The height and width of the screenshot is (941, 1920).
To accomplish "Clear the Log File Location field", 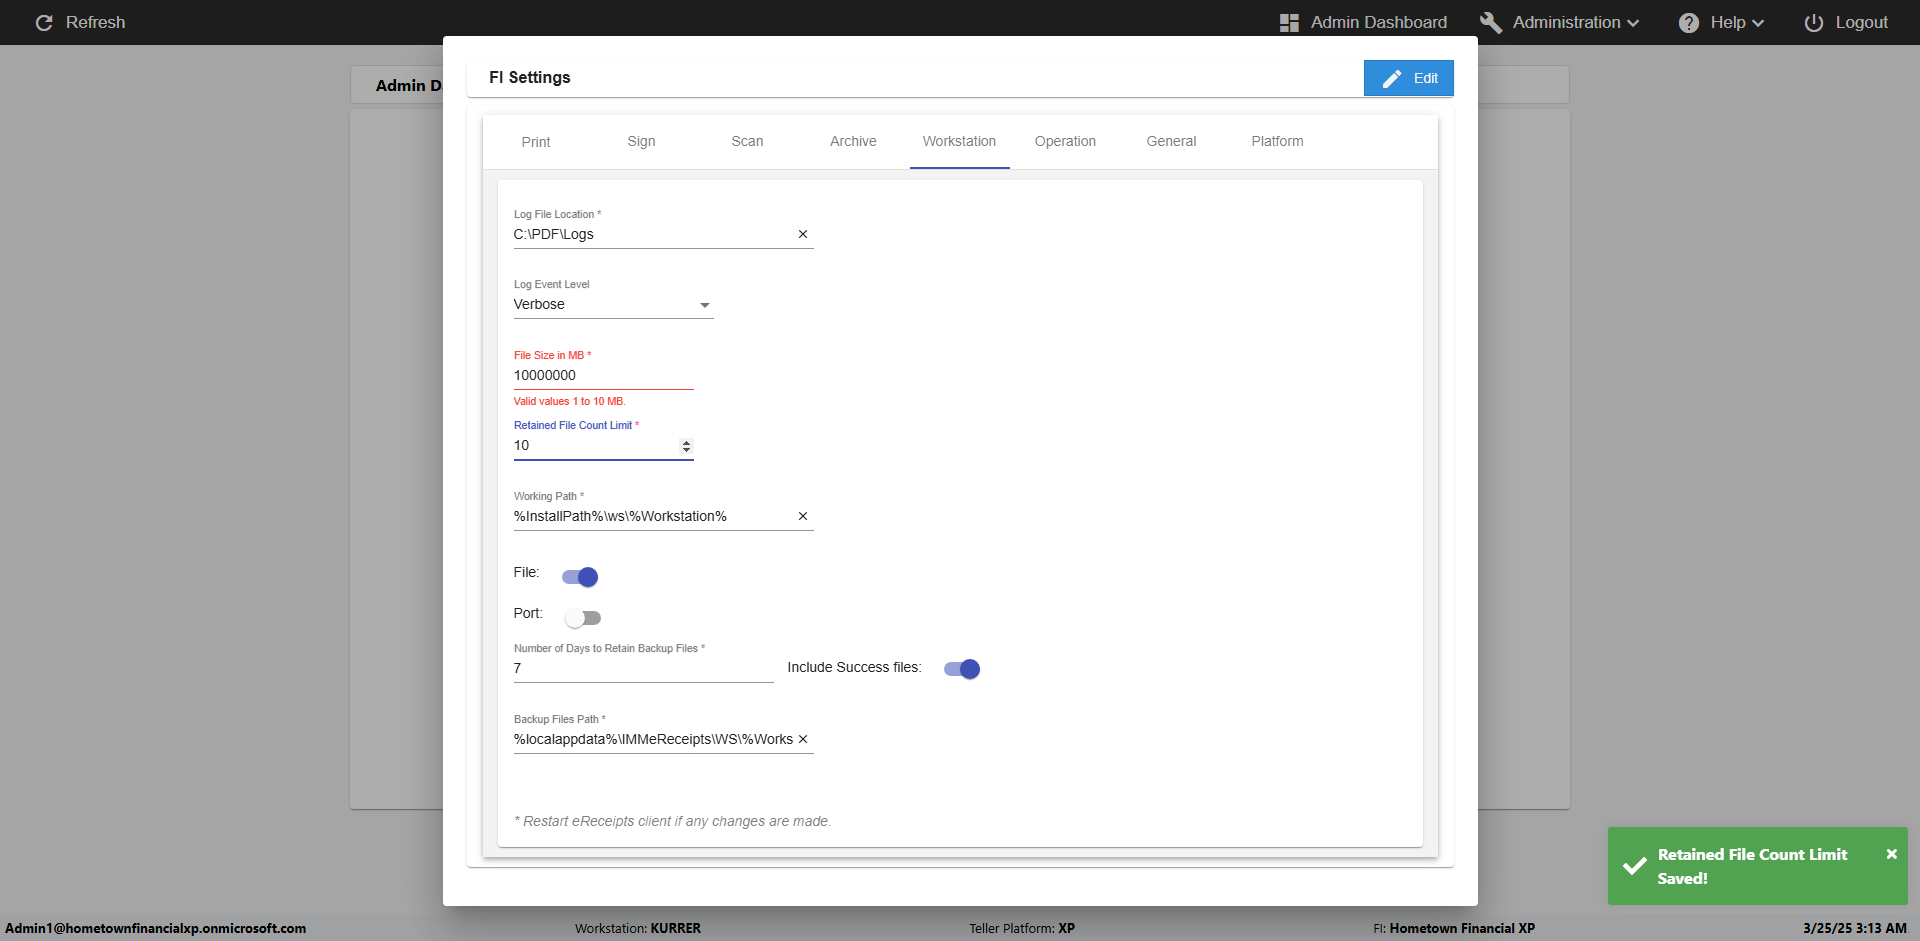I will pyautogui.click(x=802, y=234).
